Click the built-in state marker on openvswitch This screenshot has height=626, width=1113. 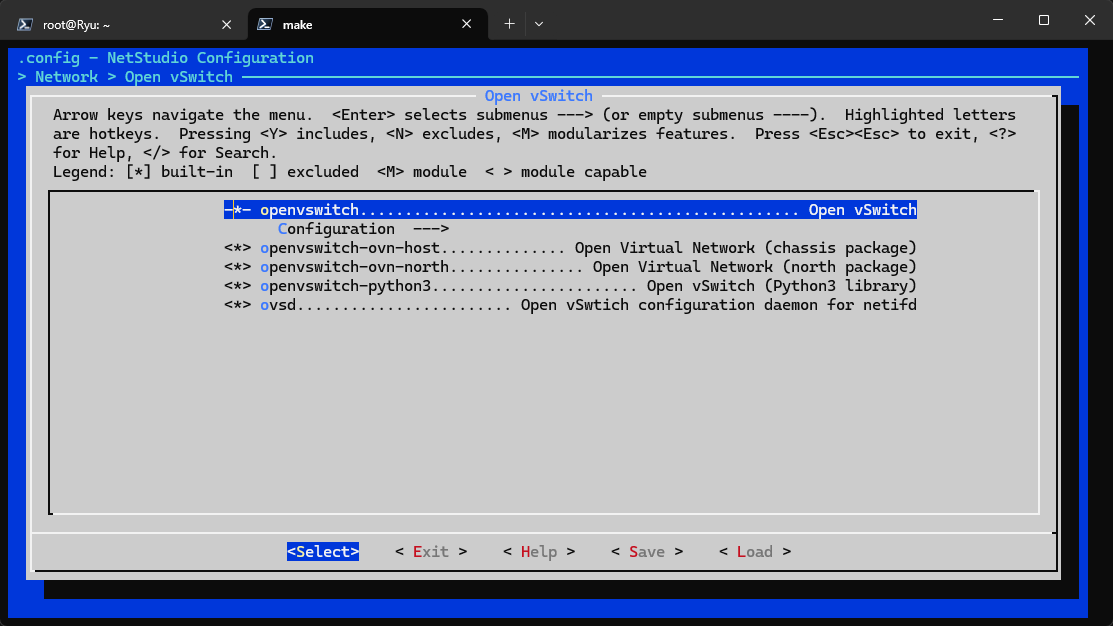[x=238, y=210]
